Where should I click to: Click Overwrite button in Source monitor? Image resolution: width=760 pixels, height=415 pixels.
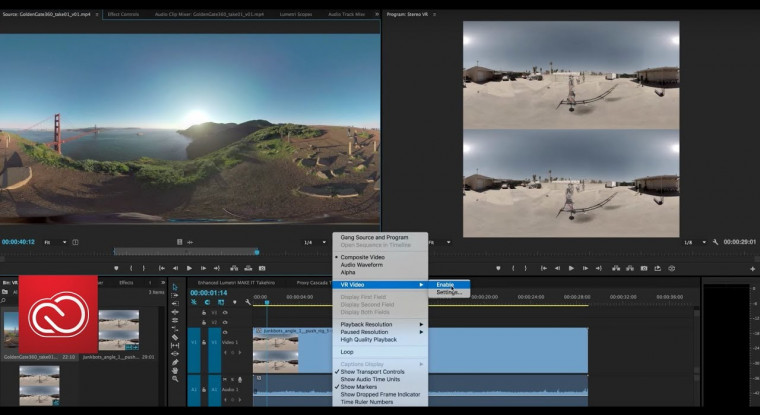(x=248, y=268)
